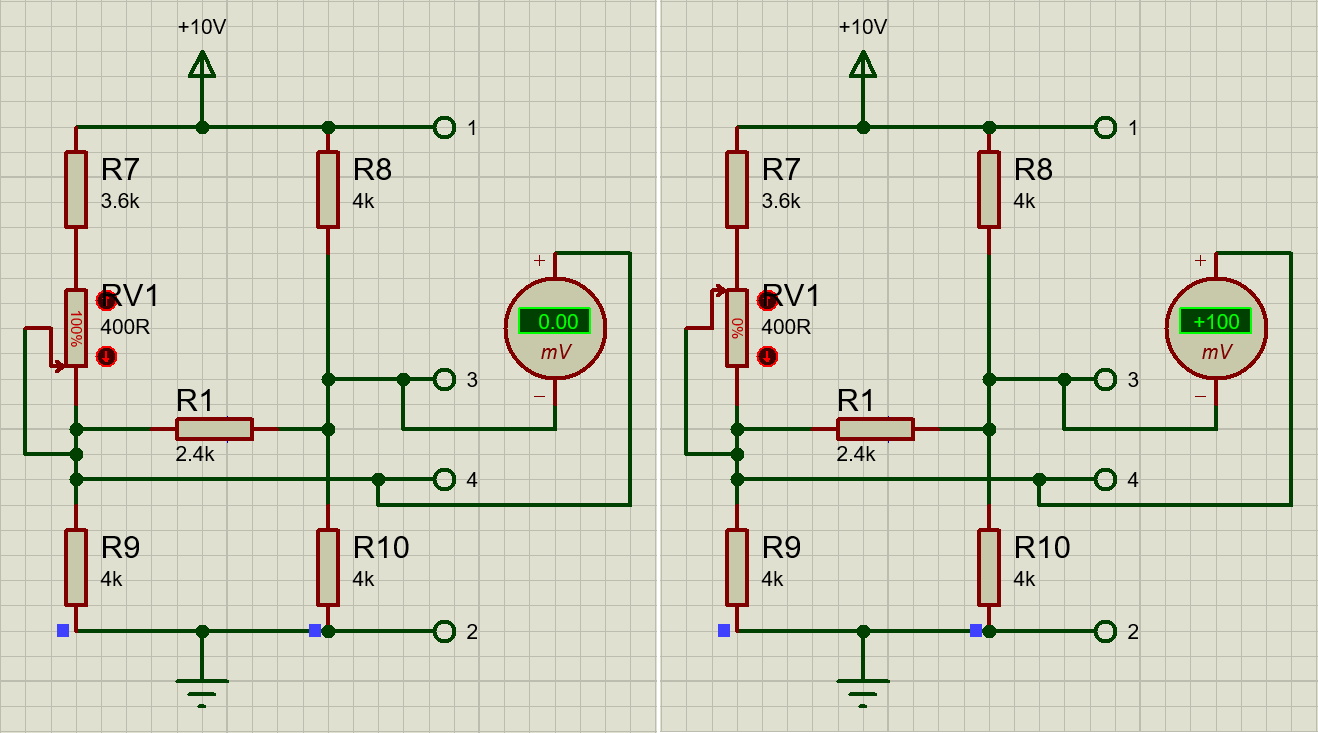
Task: Select resistor R8 in the +100 mV circuit
Action: [x=989, y=189]
